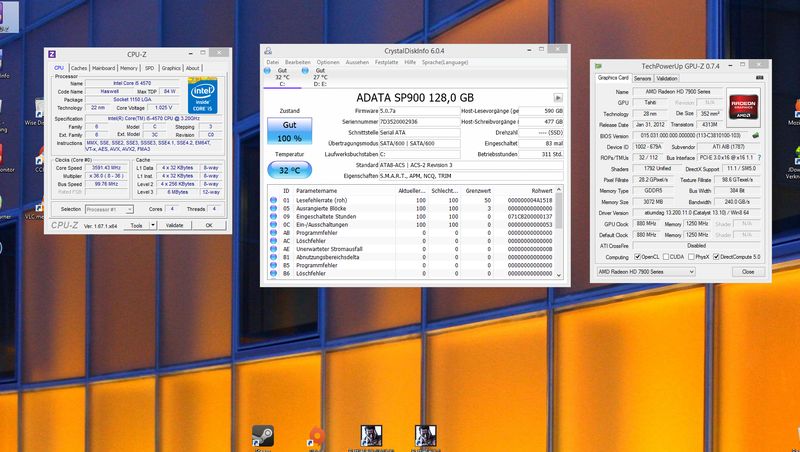Click the Close button in GPU-Z
800x452 pixels.
point(748,272)
